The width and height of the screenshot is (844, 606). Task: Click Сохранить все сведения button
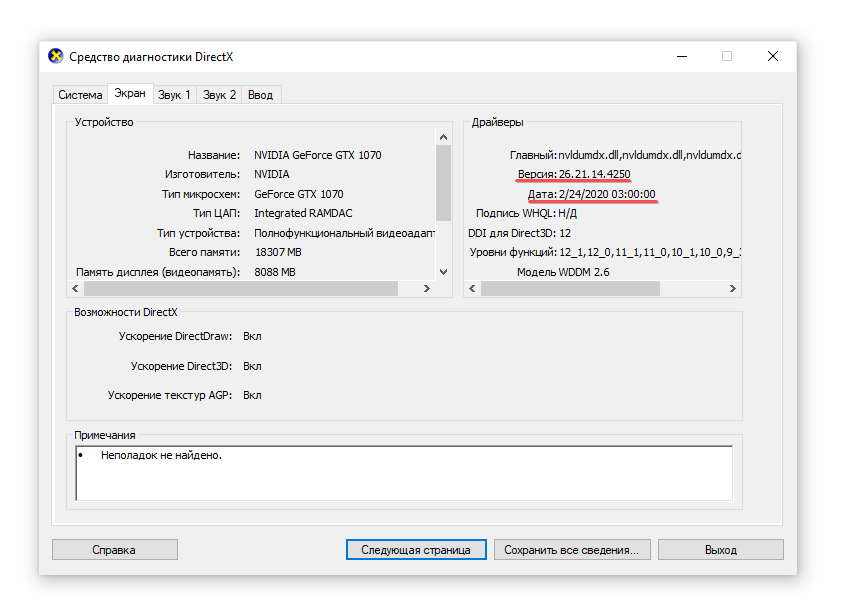[572, 549]
